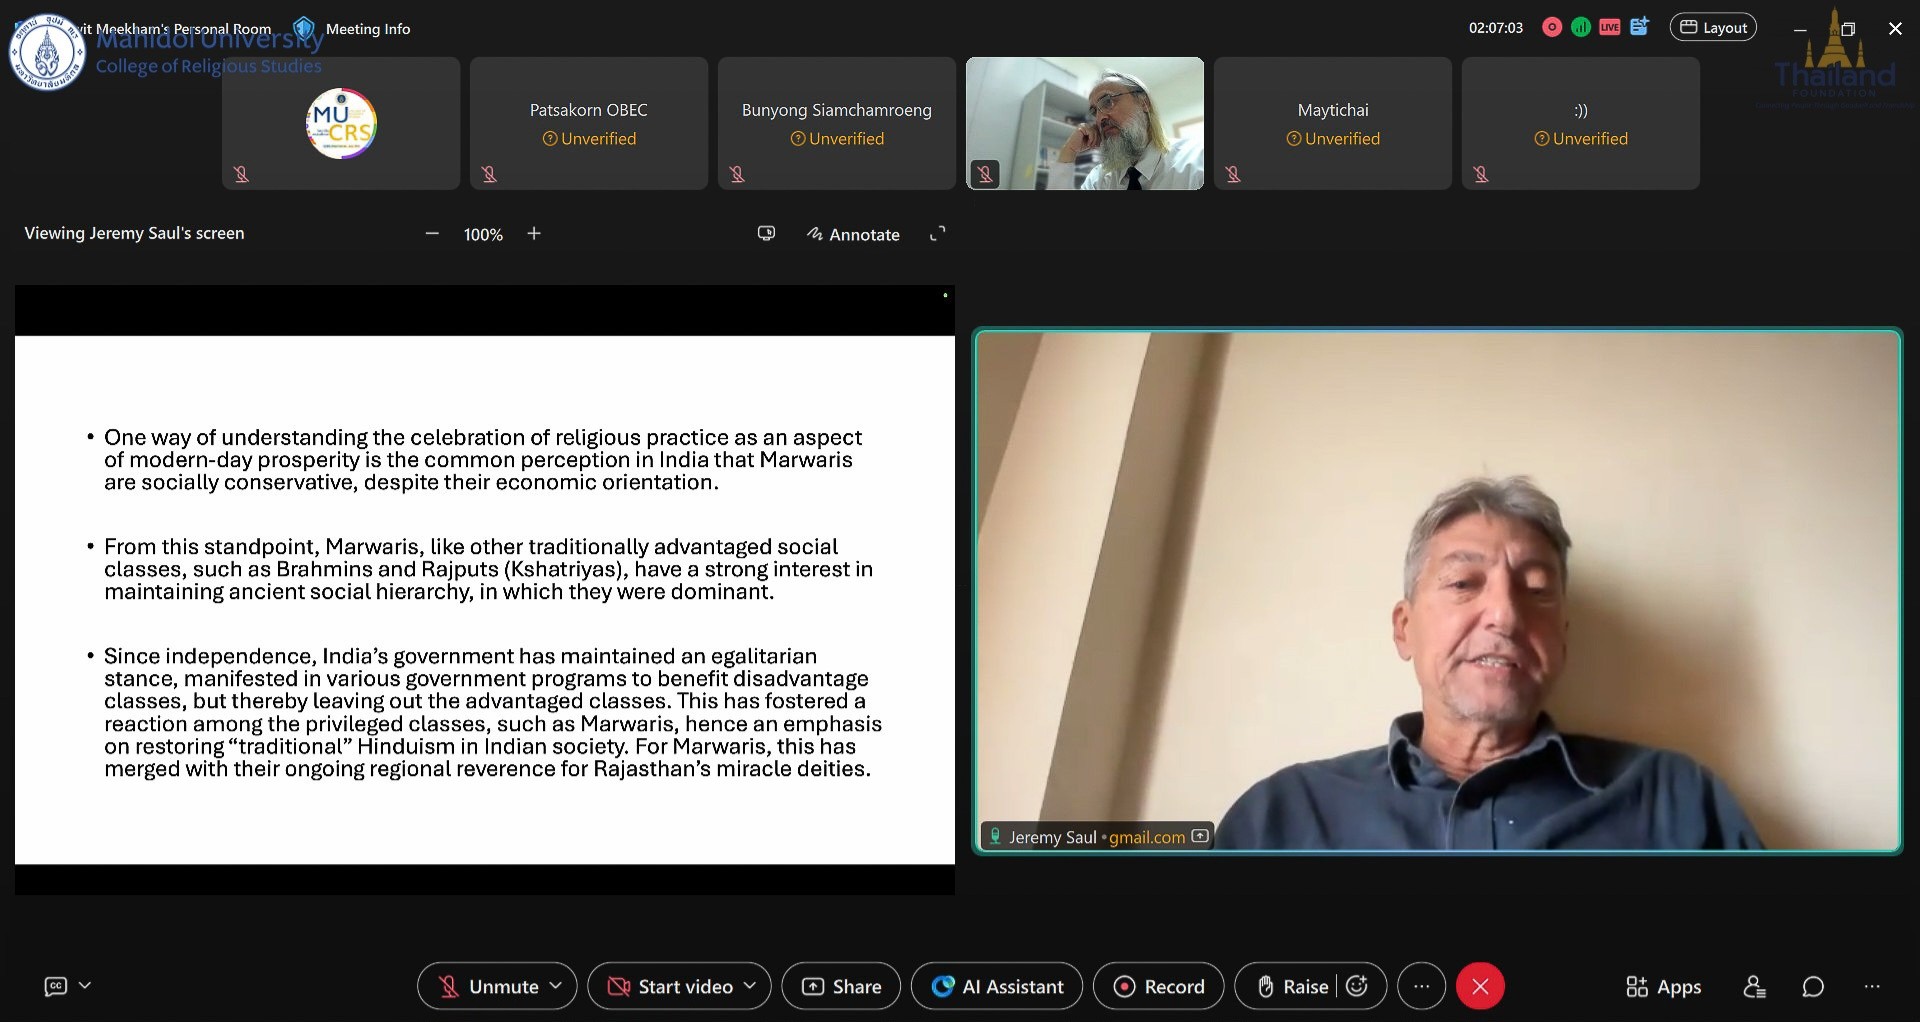Leave meeting with the red X button
Screen dimensions: 1920x1022
click(1480, 987)
